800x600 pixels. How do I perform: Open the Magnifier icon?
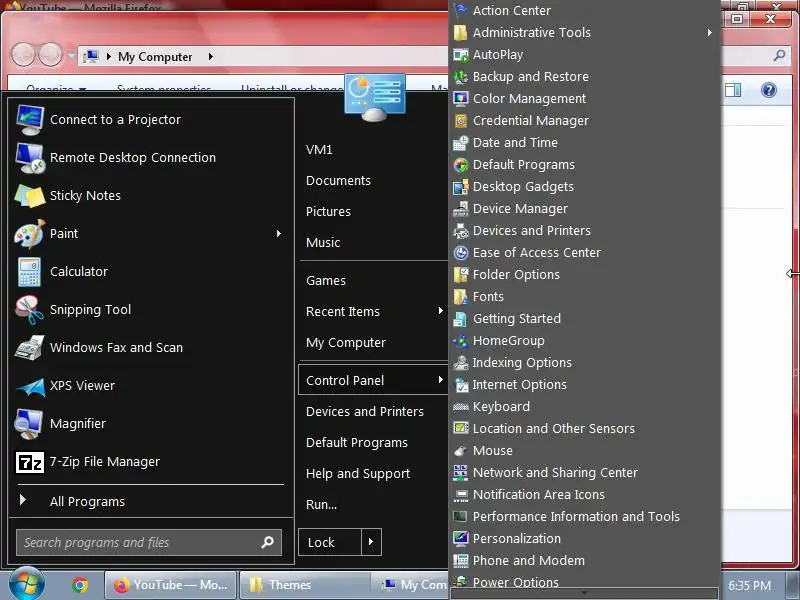pyautogui.click(x=30, y=423)
